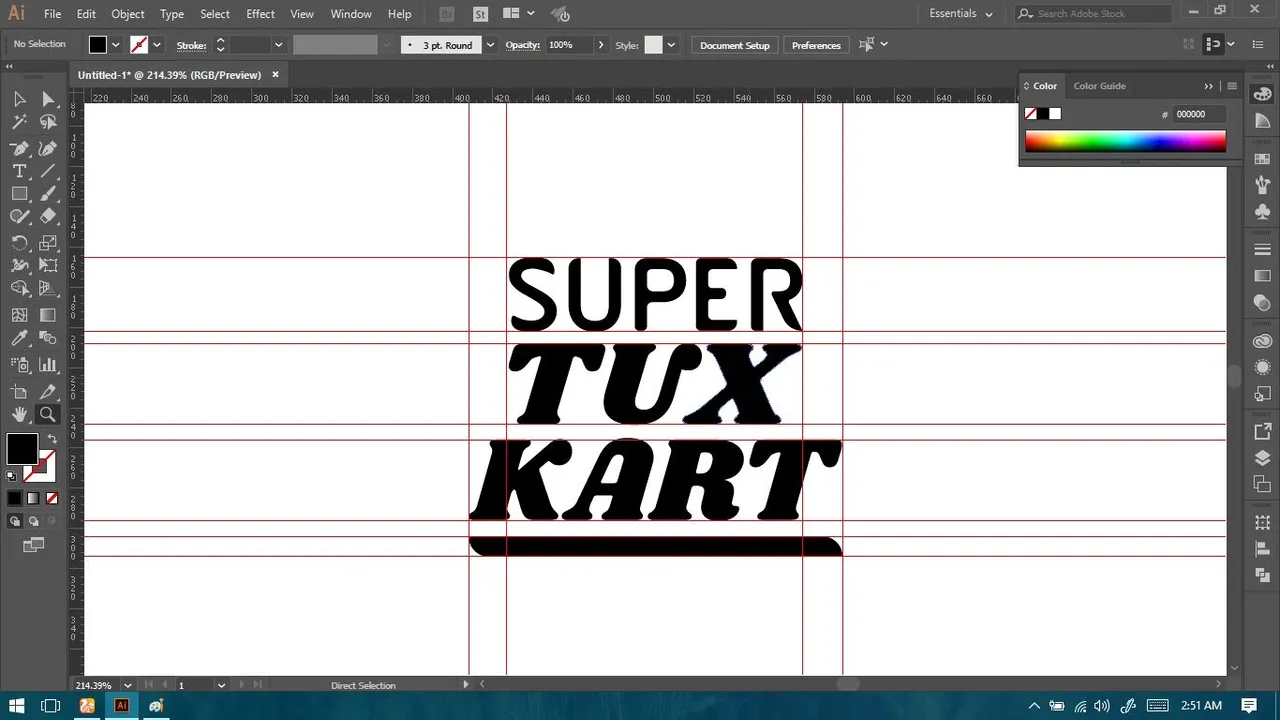Image resolution: width=1280 pixels, height=720 pixels.
Task: Select the Gradient tool
Action: pyautogui.click(x=48, y=315)
